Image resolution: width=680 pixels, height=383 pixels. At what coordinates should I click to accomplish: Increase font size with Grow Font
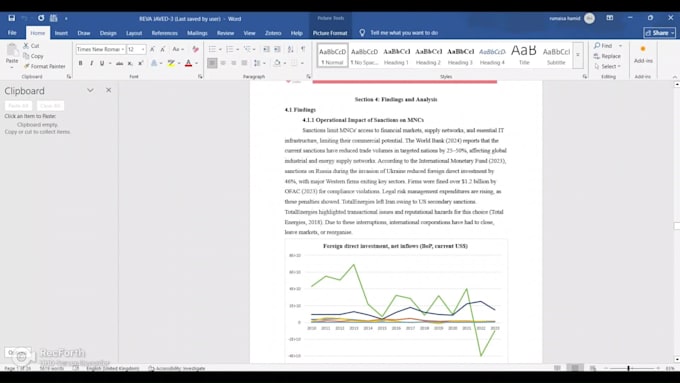(152, 49)
